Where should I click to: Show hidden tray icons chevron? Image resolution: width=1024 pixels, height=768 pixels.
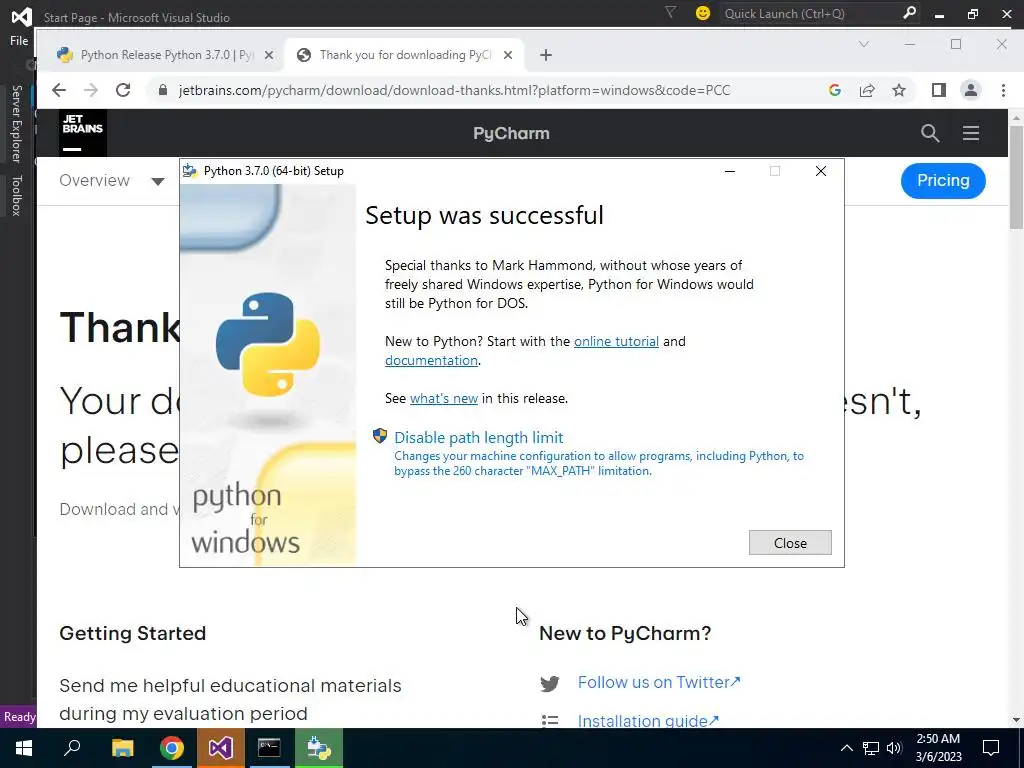(x=846, y=748)
